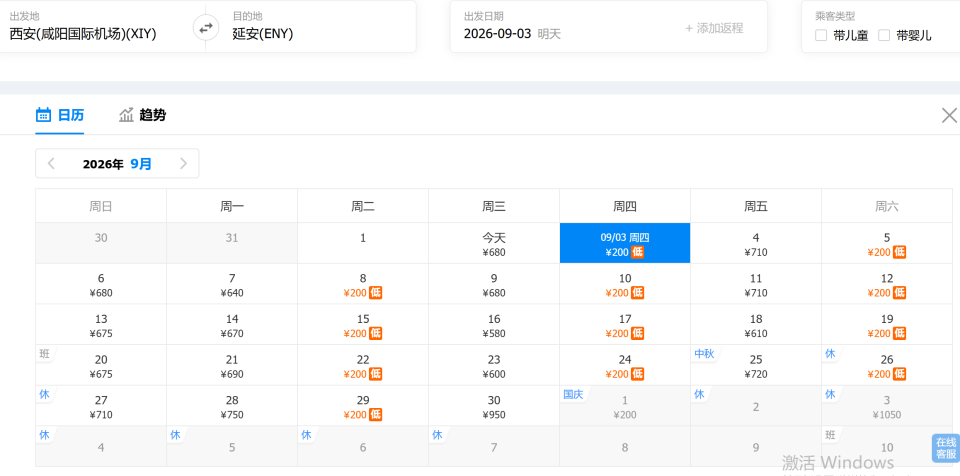This screenshot has width=960, height=476.
Task: Click 添加返程 to add return trip
Action: 714,28
